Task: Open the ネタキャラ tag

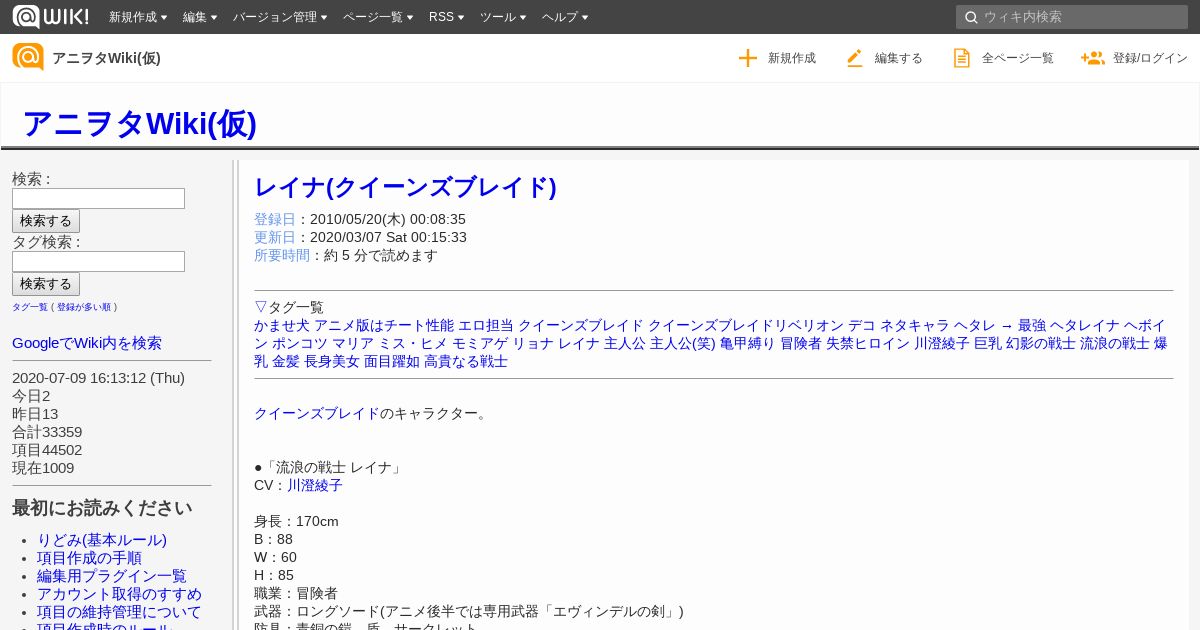Action: pos(915,325)
